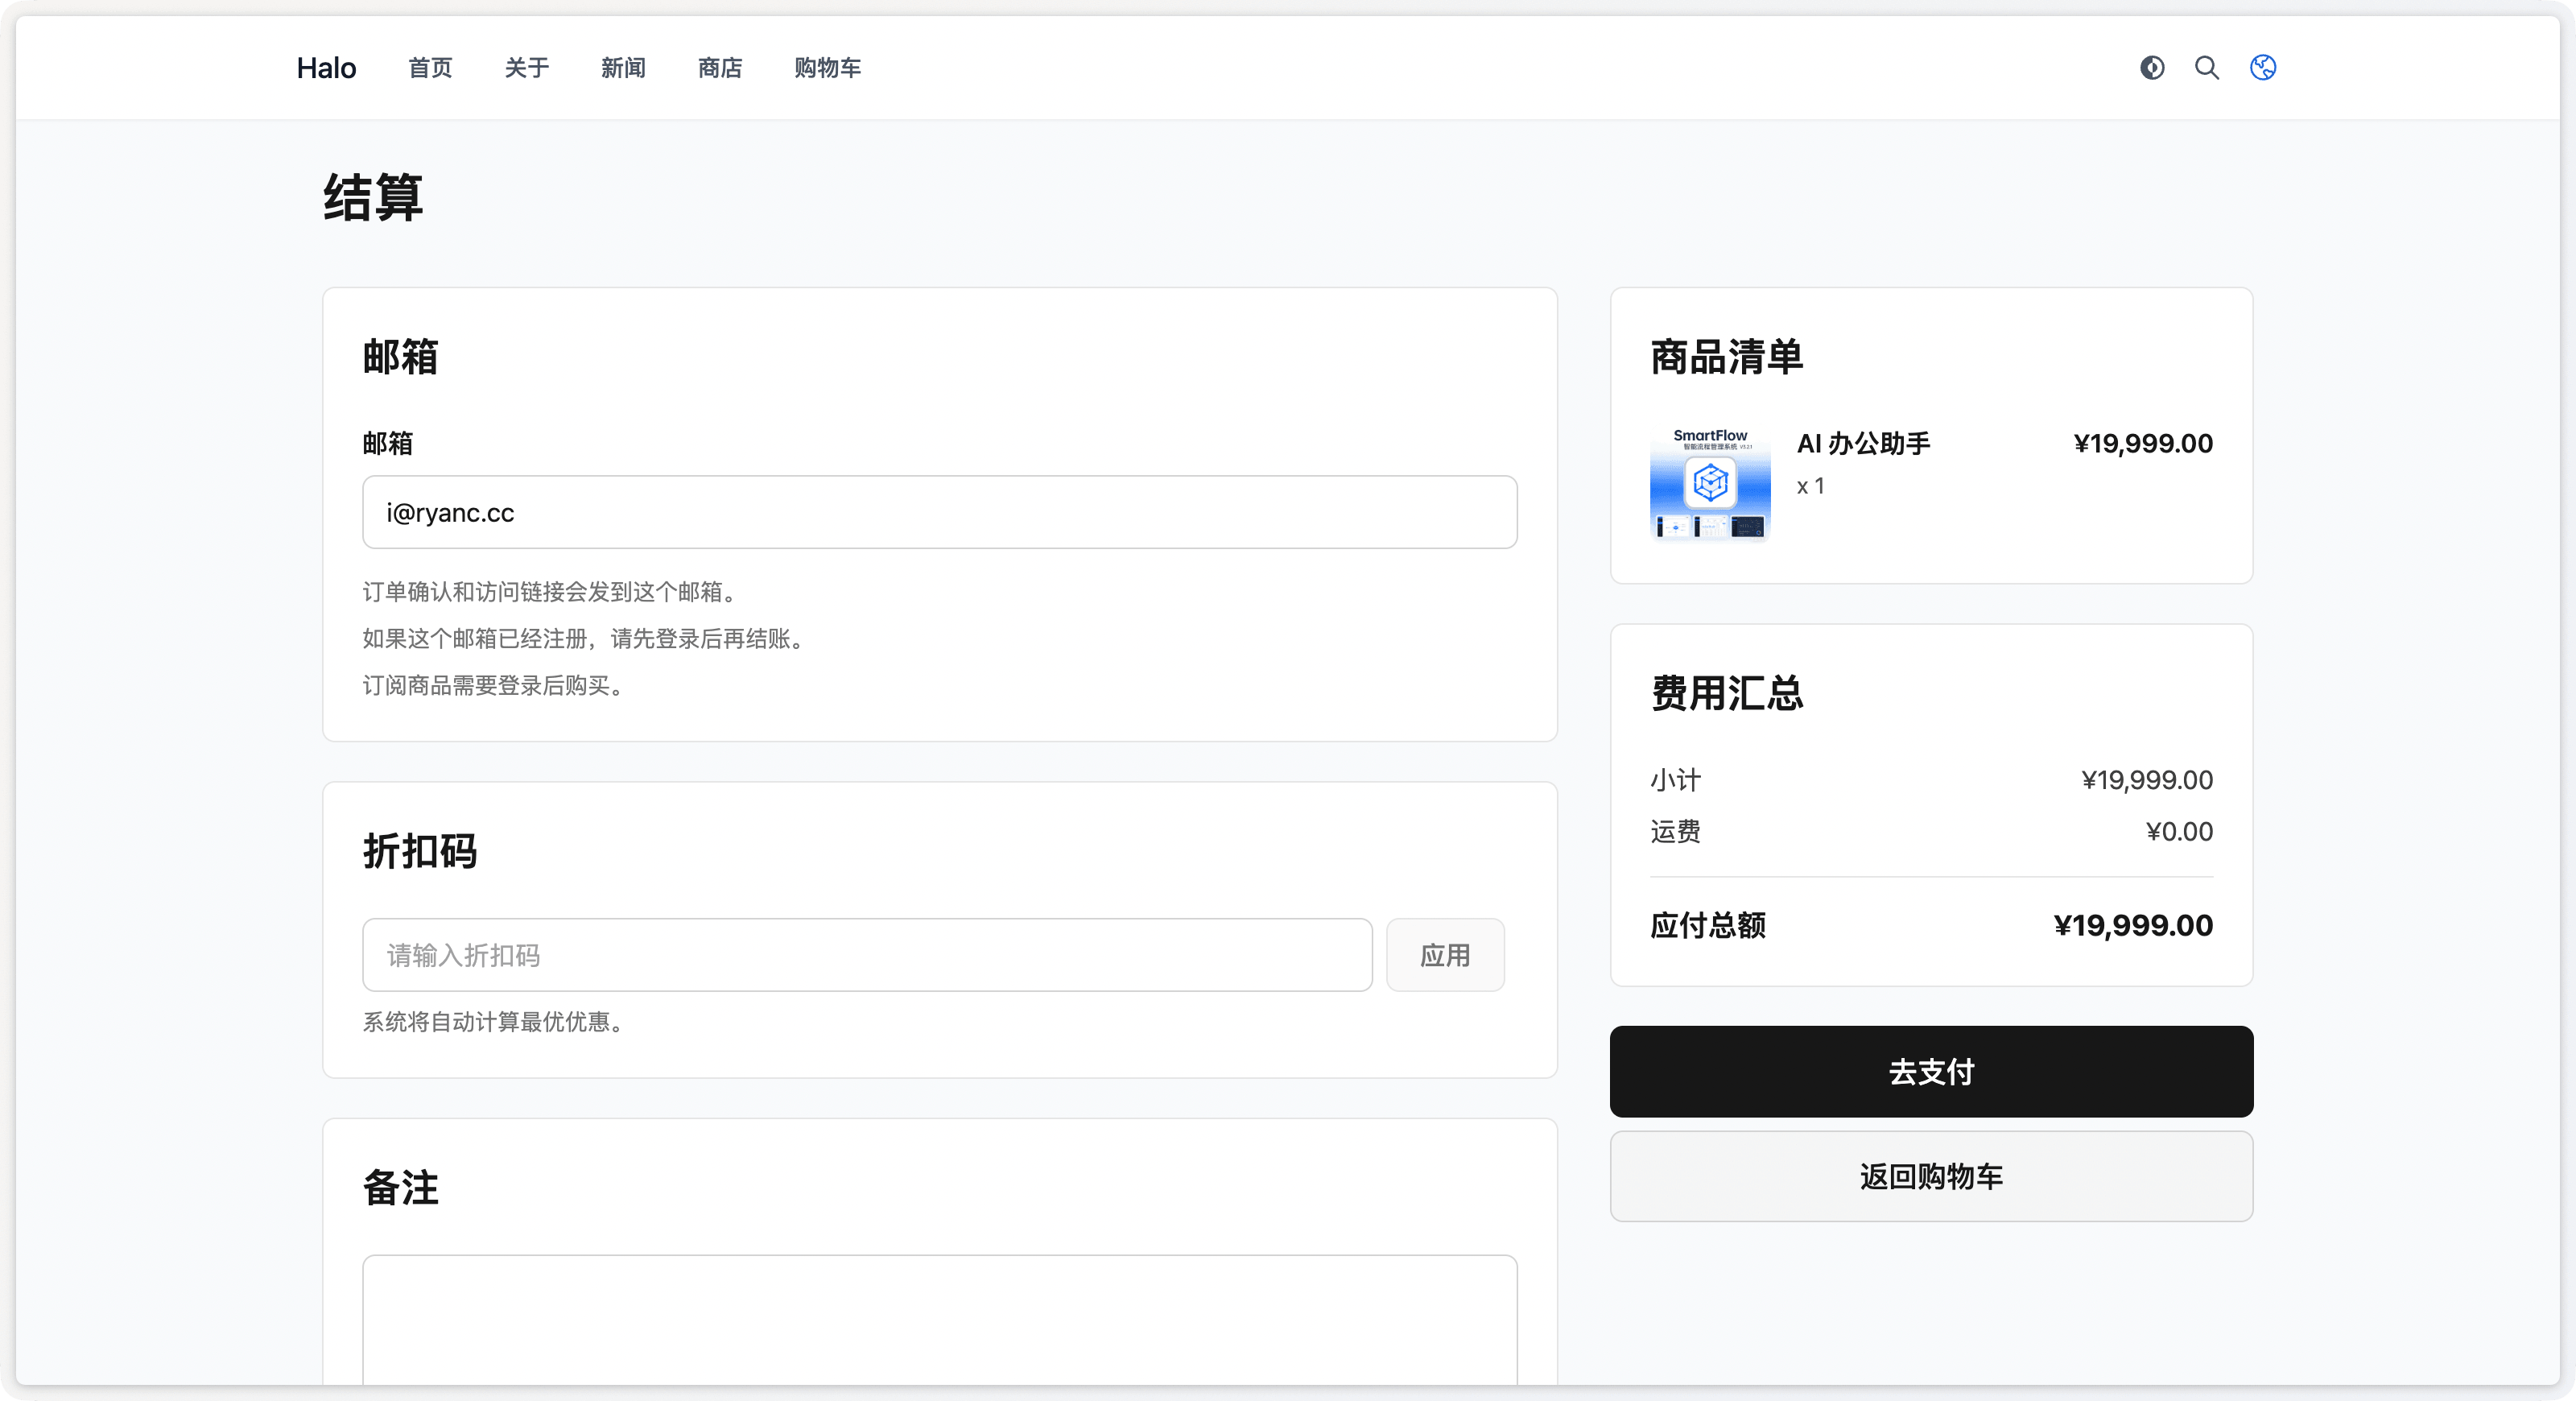Click the 折扣码 section heading

coord(420,851)
